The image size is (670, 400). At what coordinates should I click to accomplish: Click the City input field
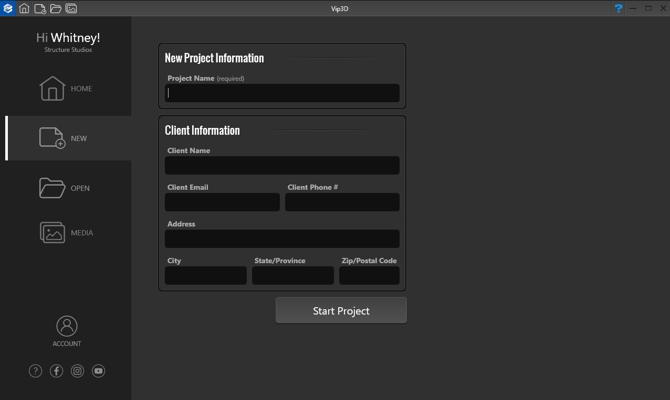(206, 276)
